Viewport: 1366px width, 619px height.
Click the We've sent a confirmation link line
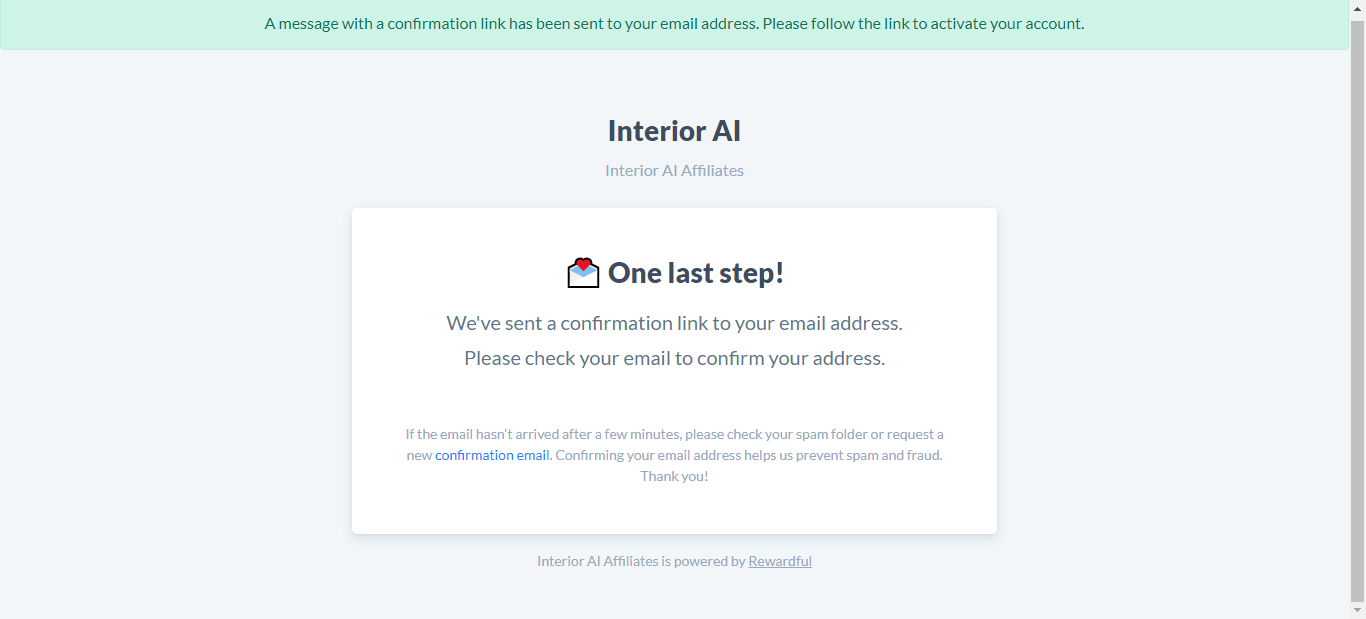(x=674, y=323)
